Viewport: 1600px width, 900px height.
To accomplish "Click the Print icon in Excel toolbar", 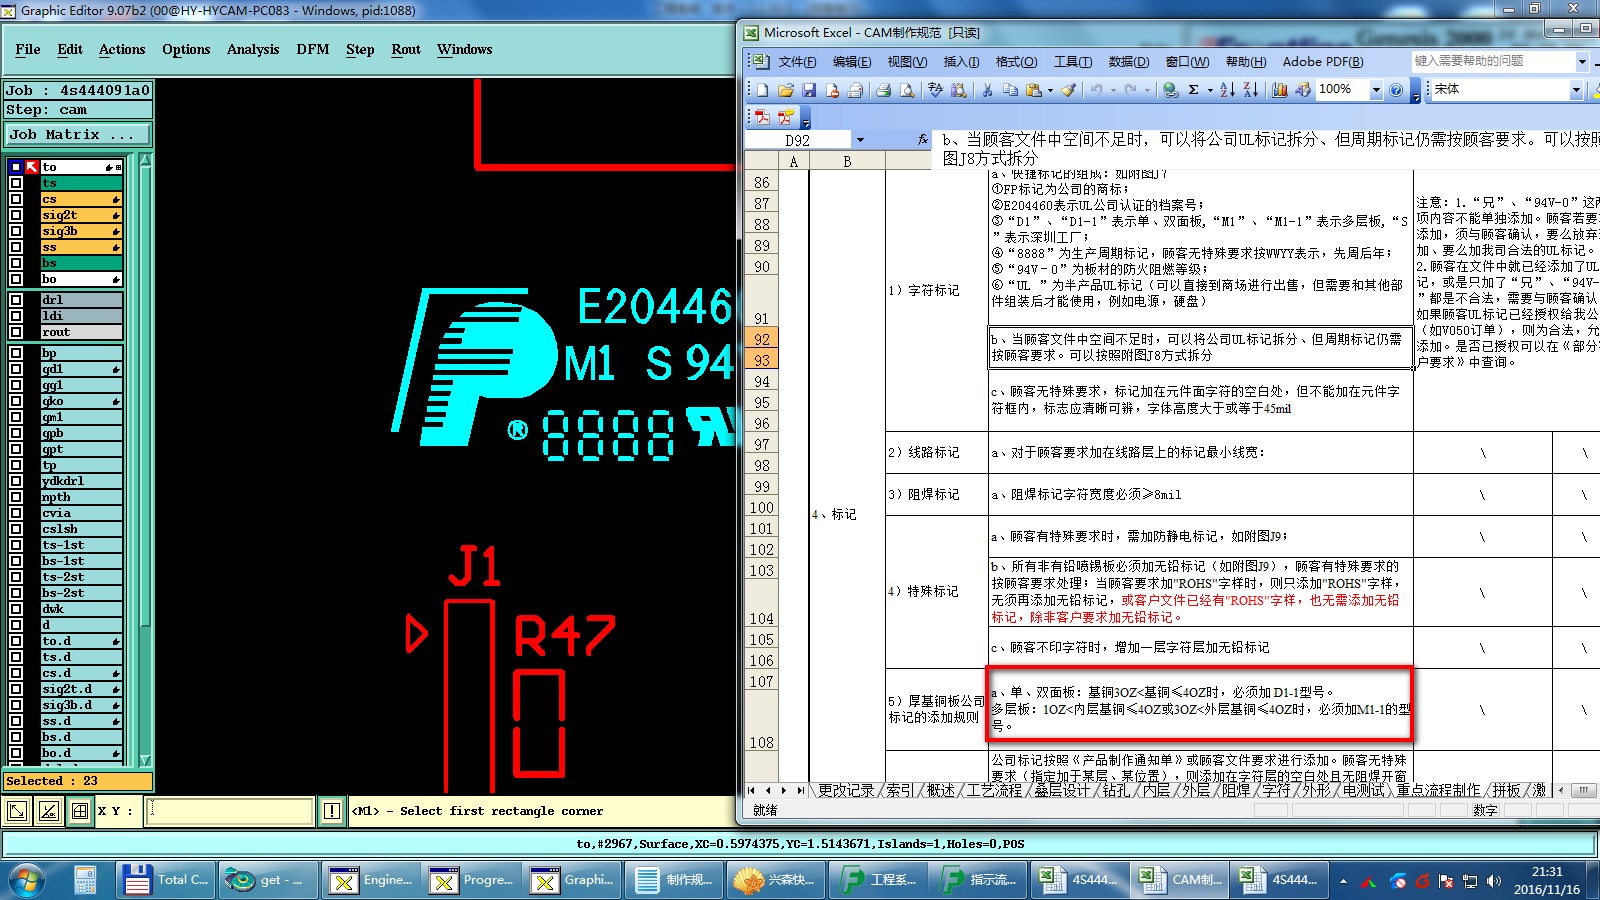I will point(884,90).
